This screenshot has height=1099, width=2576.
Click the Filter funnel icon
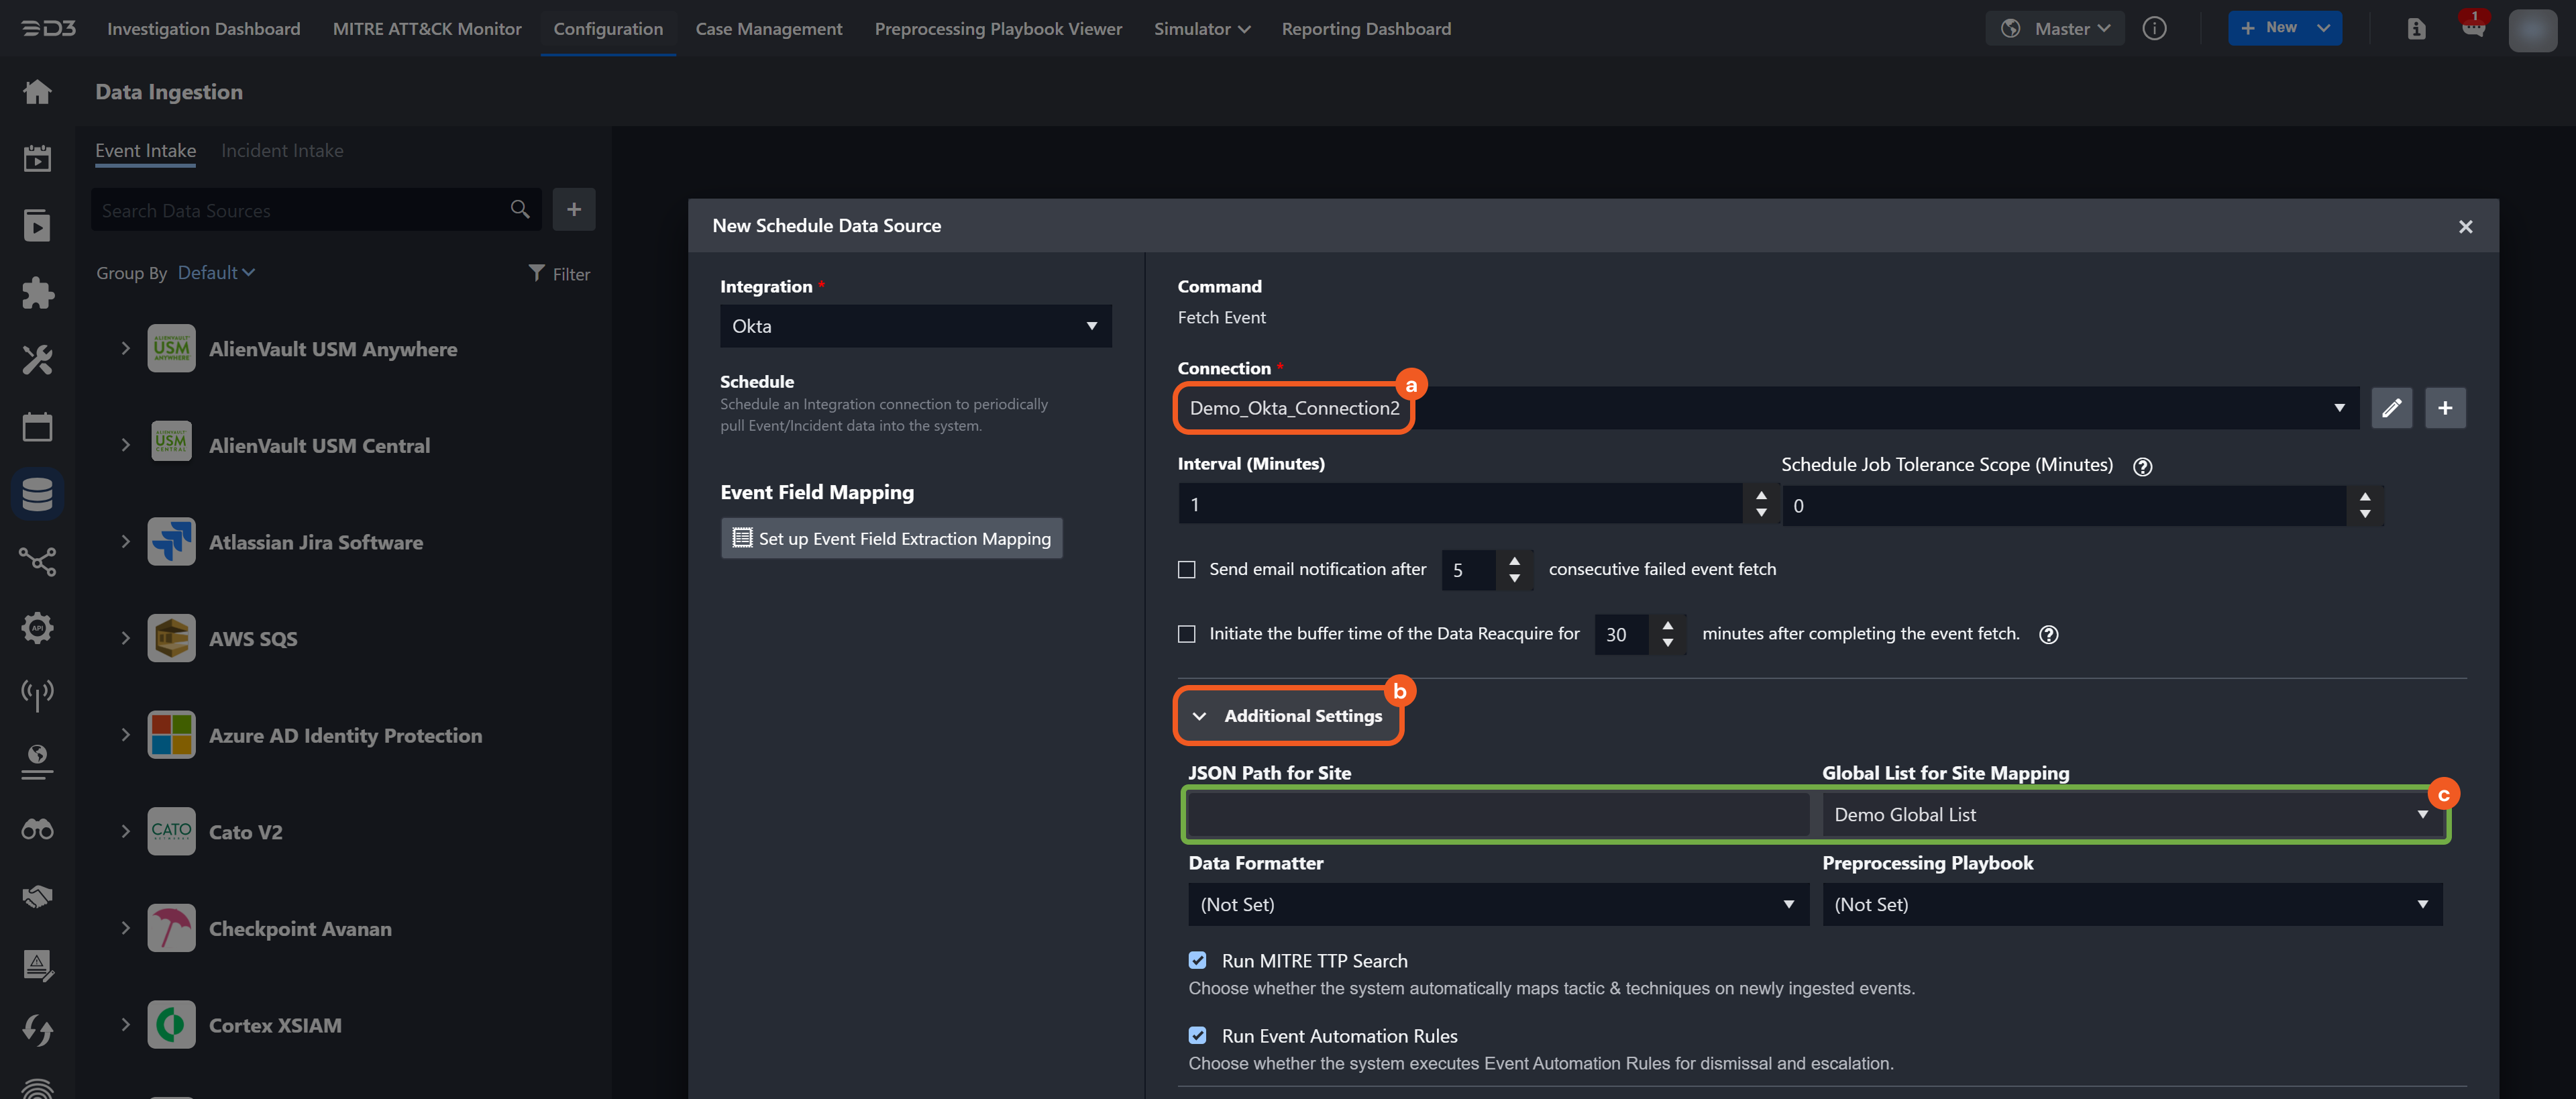[x=537, y=273]
